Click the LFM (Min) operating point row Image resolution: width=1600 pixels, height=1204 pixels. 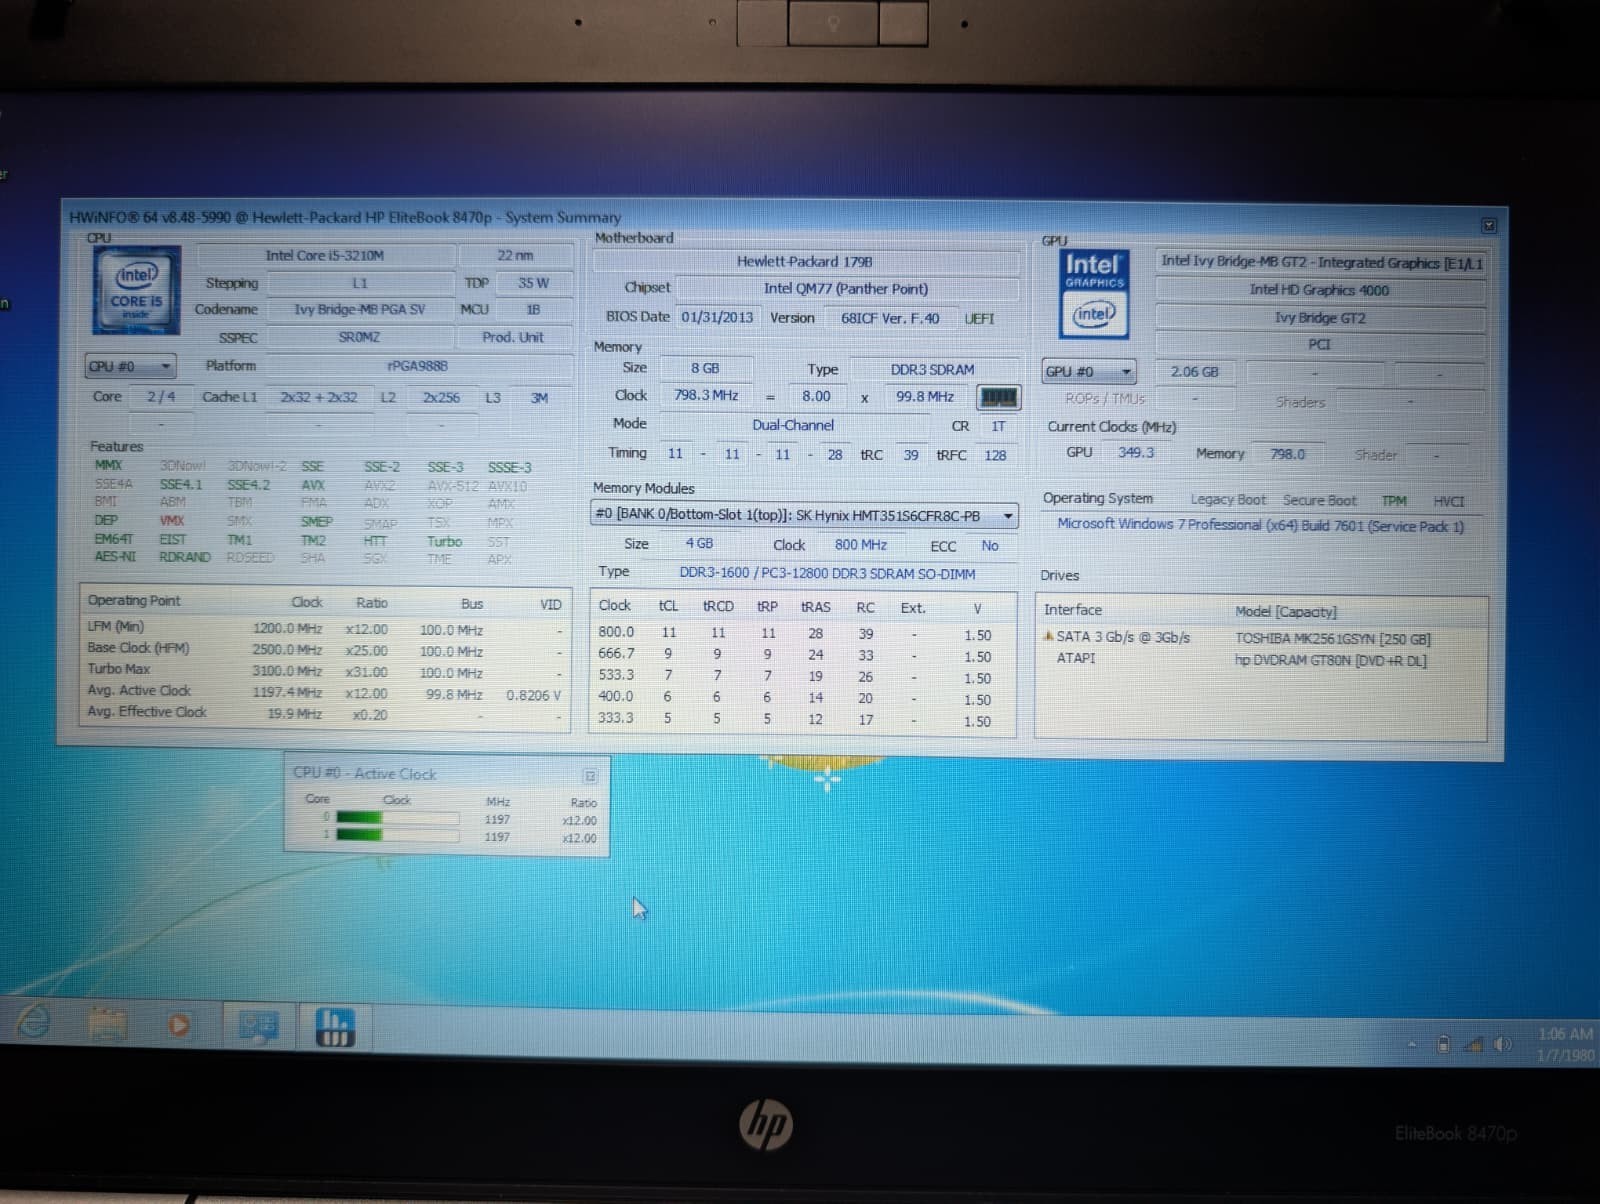click(325, 628)
